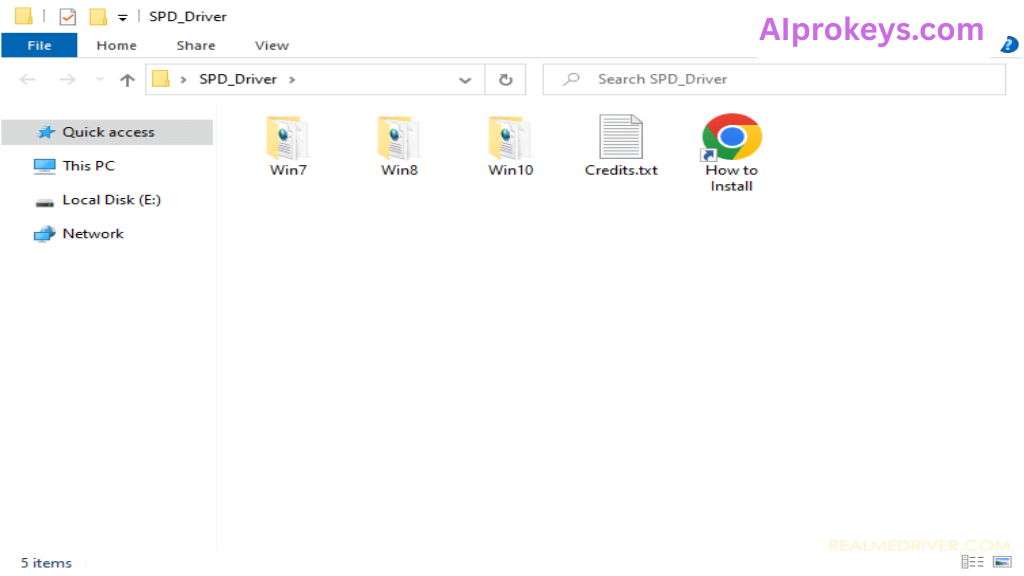The image size is (1024, 576).
Task: Expand chevron before SPD_Driver in path
Action: coord(184,80)
